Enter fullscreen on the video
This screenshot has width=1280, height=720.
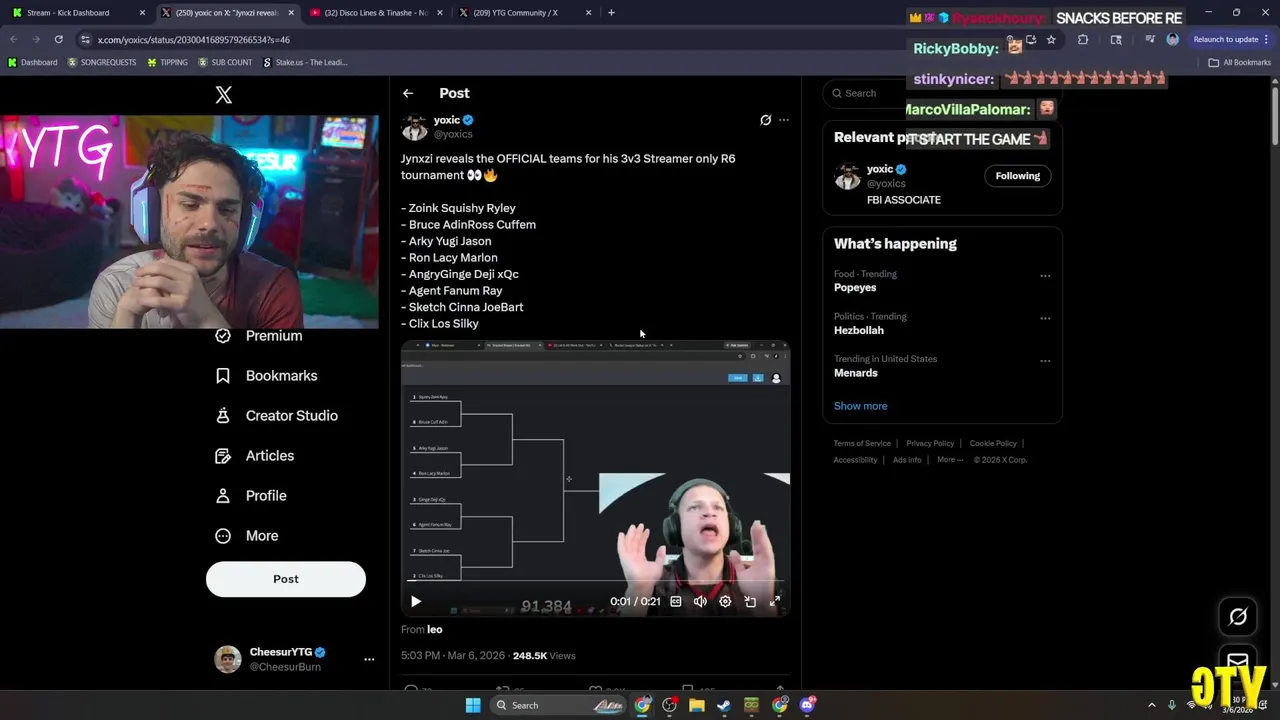(x=775, y=601)
